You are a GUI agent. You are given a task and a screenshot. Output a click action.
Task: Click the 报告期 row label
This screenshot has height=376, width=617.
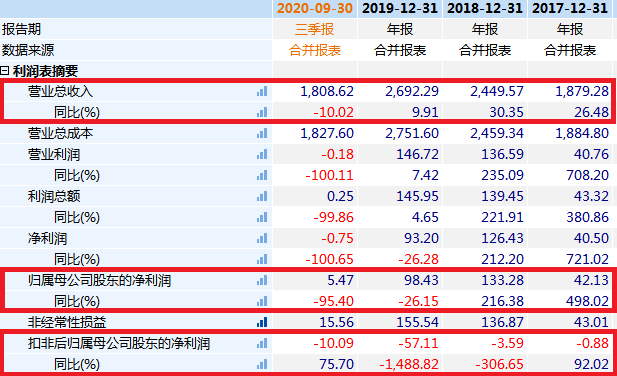21,29
